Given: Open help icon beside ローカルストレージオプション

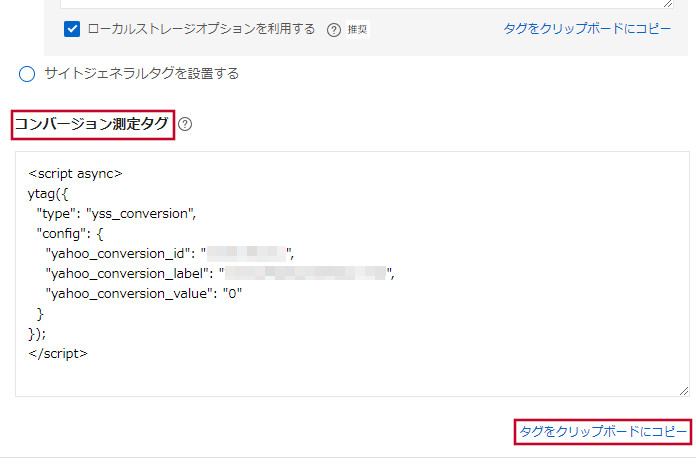Looking at the screenshot, I should pyautogui.click(x=333, y=30).
